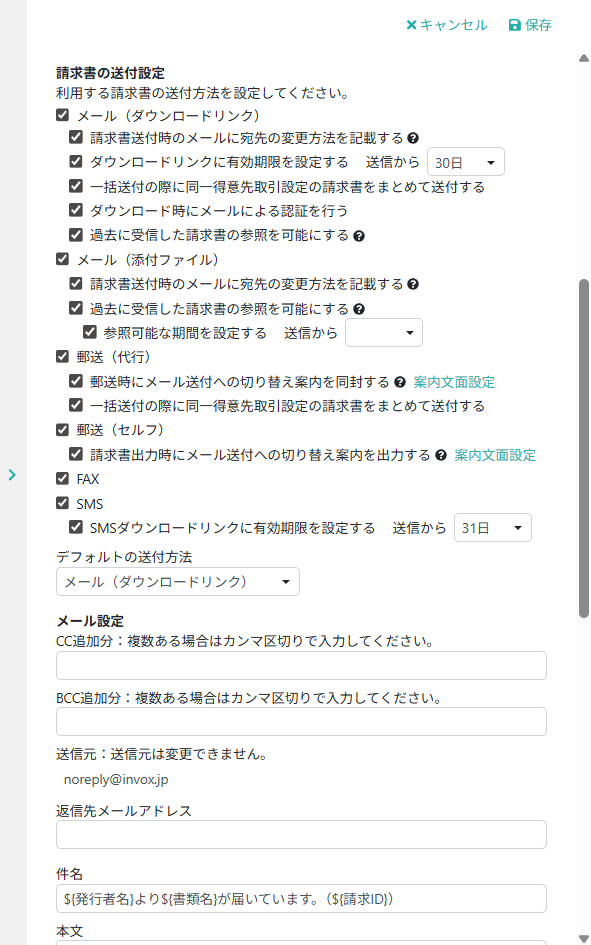Expand the sidebar with the left chevron arrow
591x945 pixels.
click(x=12, y=475)
